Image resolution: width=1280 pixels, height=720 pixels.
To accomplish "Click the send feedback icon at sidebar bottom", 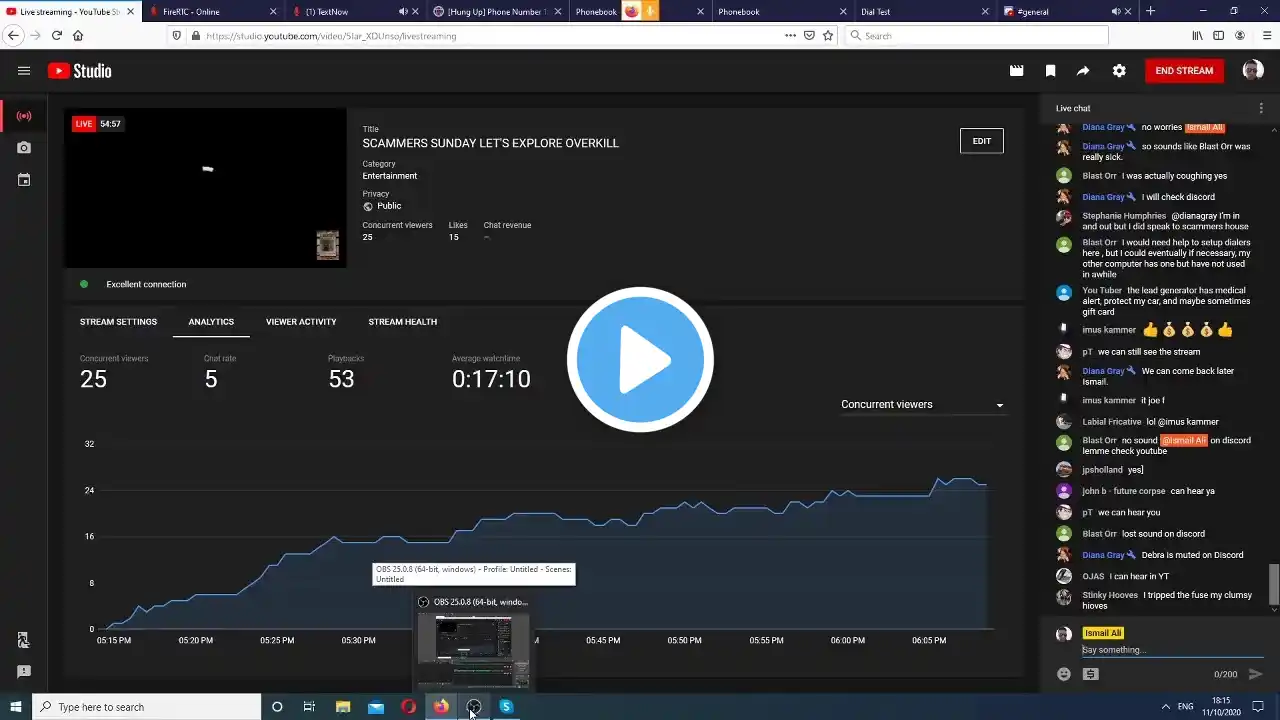I will click(24, 672).
